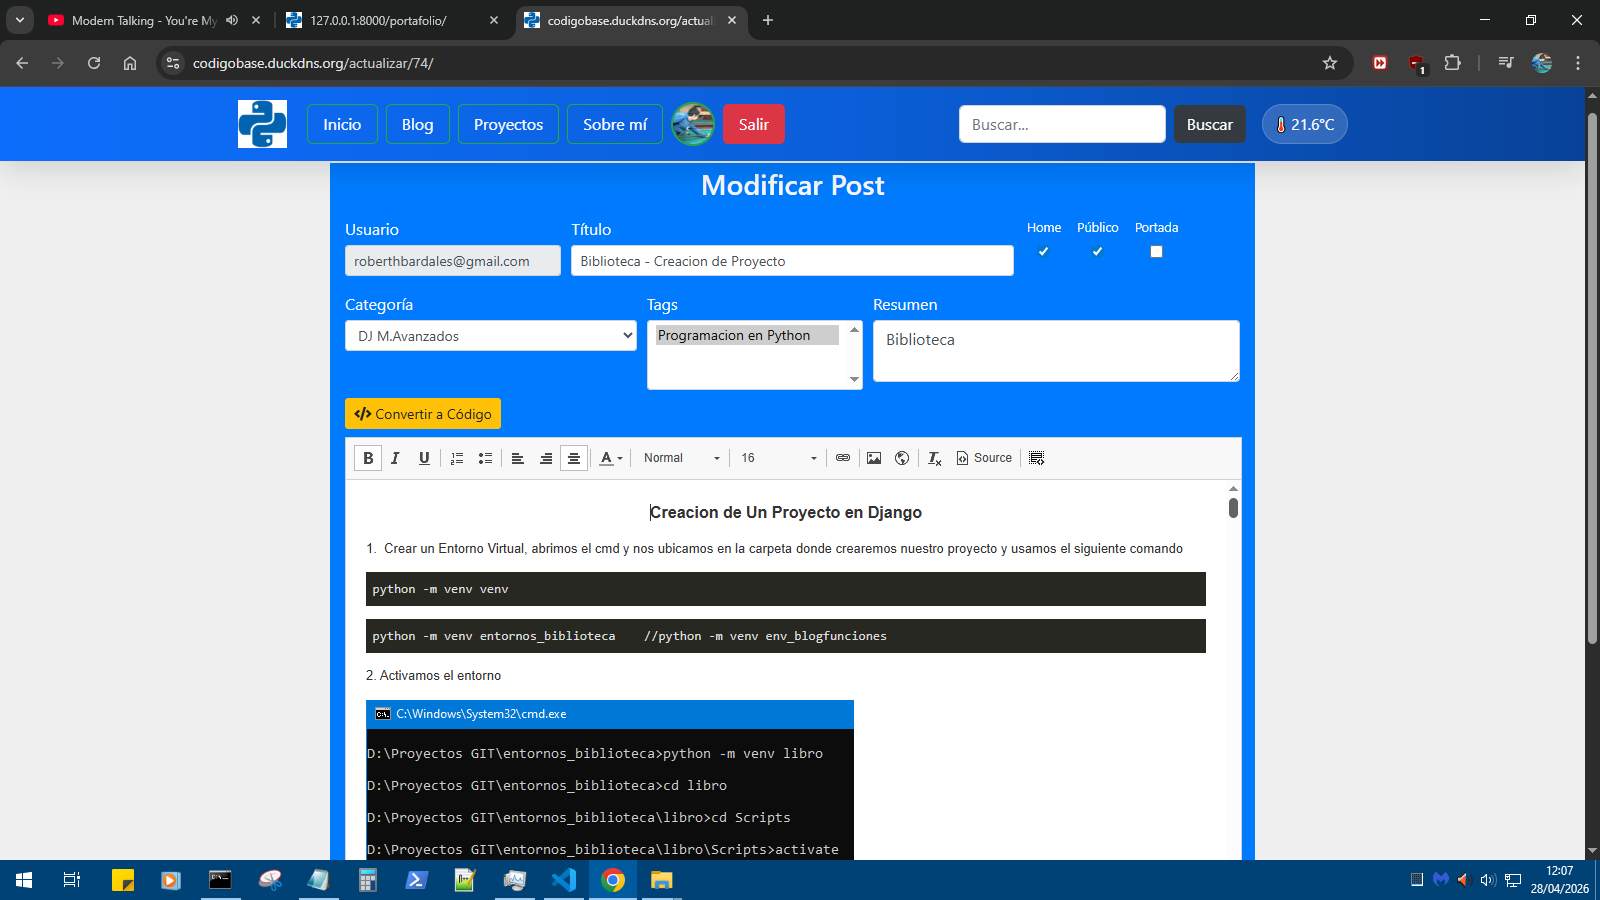Open Visual Studio Code from taskbar
Image resolution: width=1600 pixels, height=900 pixels.
coord(564,880)
